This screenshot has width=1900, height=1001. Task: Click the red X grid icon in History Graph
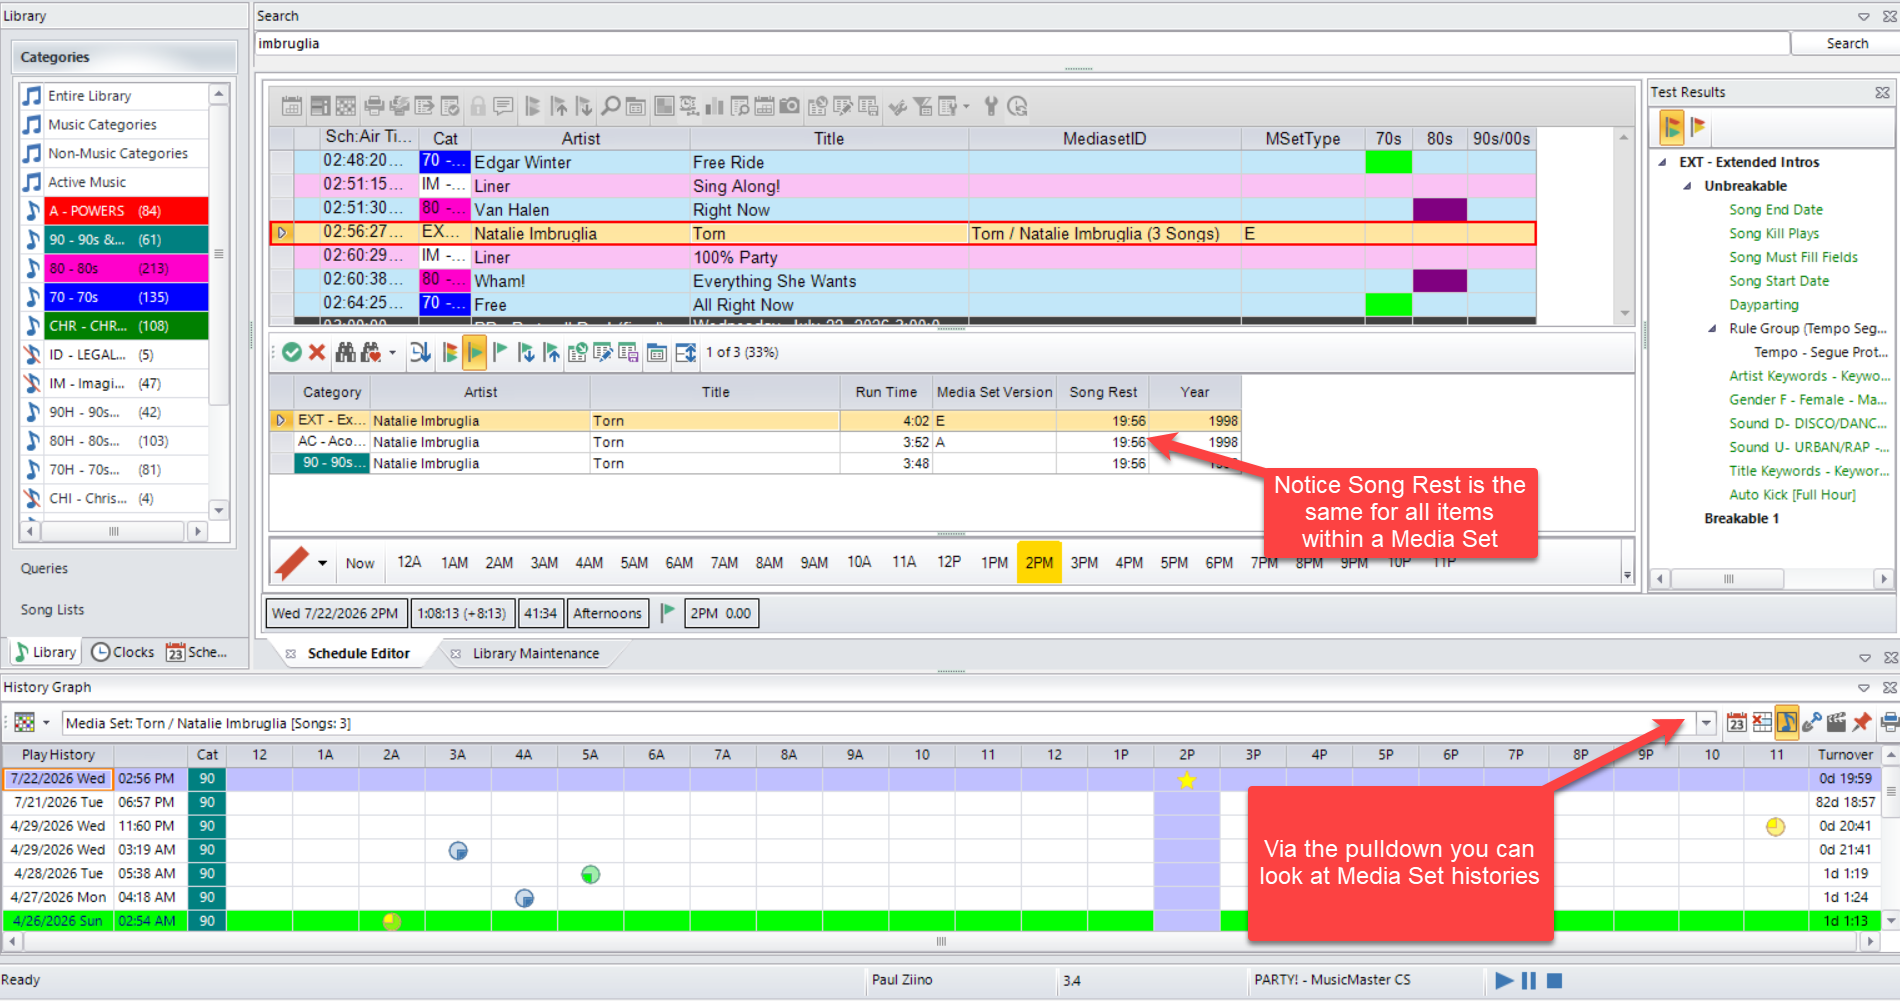click(x=1762, y=722)
